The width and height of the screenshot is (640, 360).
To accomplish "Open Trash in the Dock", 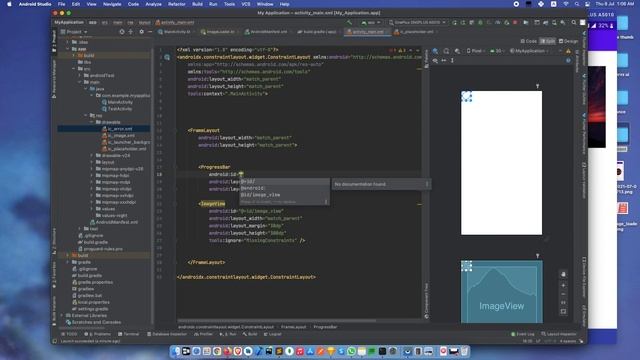I will (x=464, y=351).
